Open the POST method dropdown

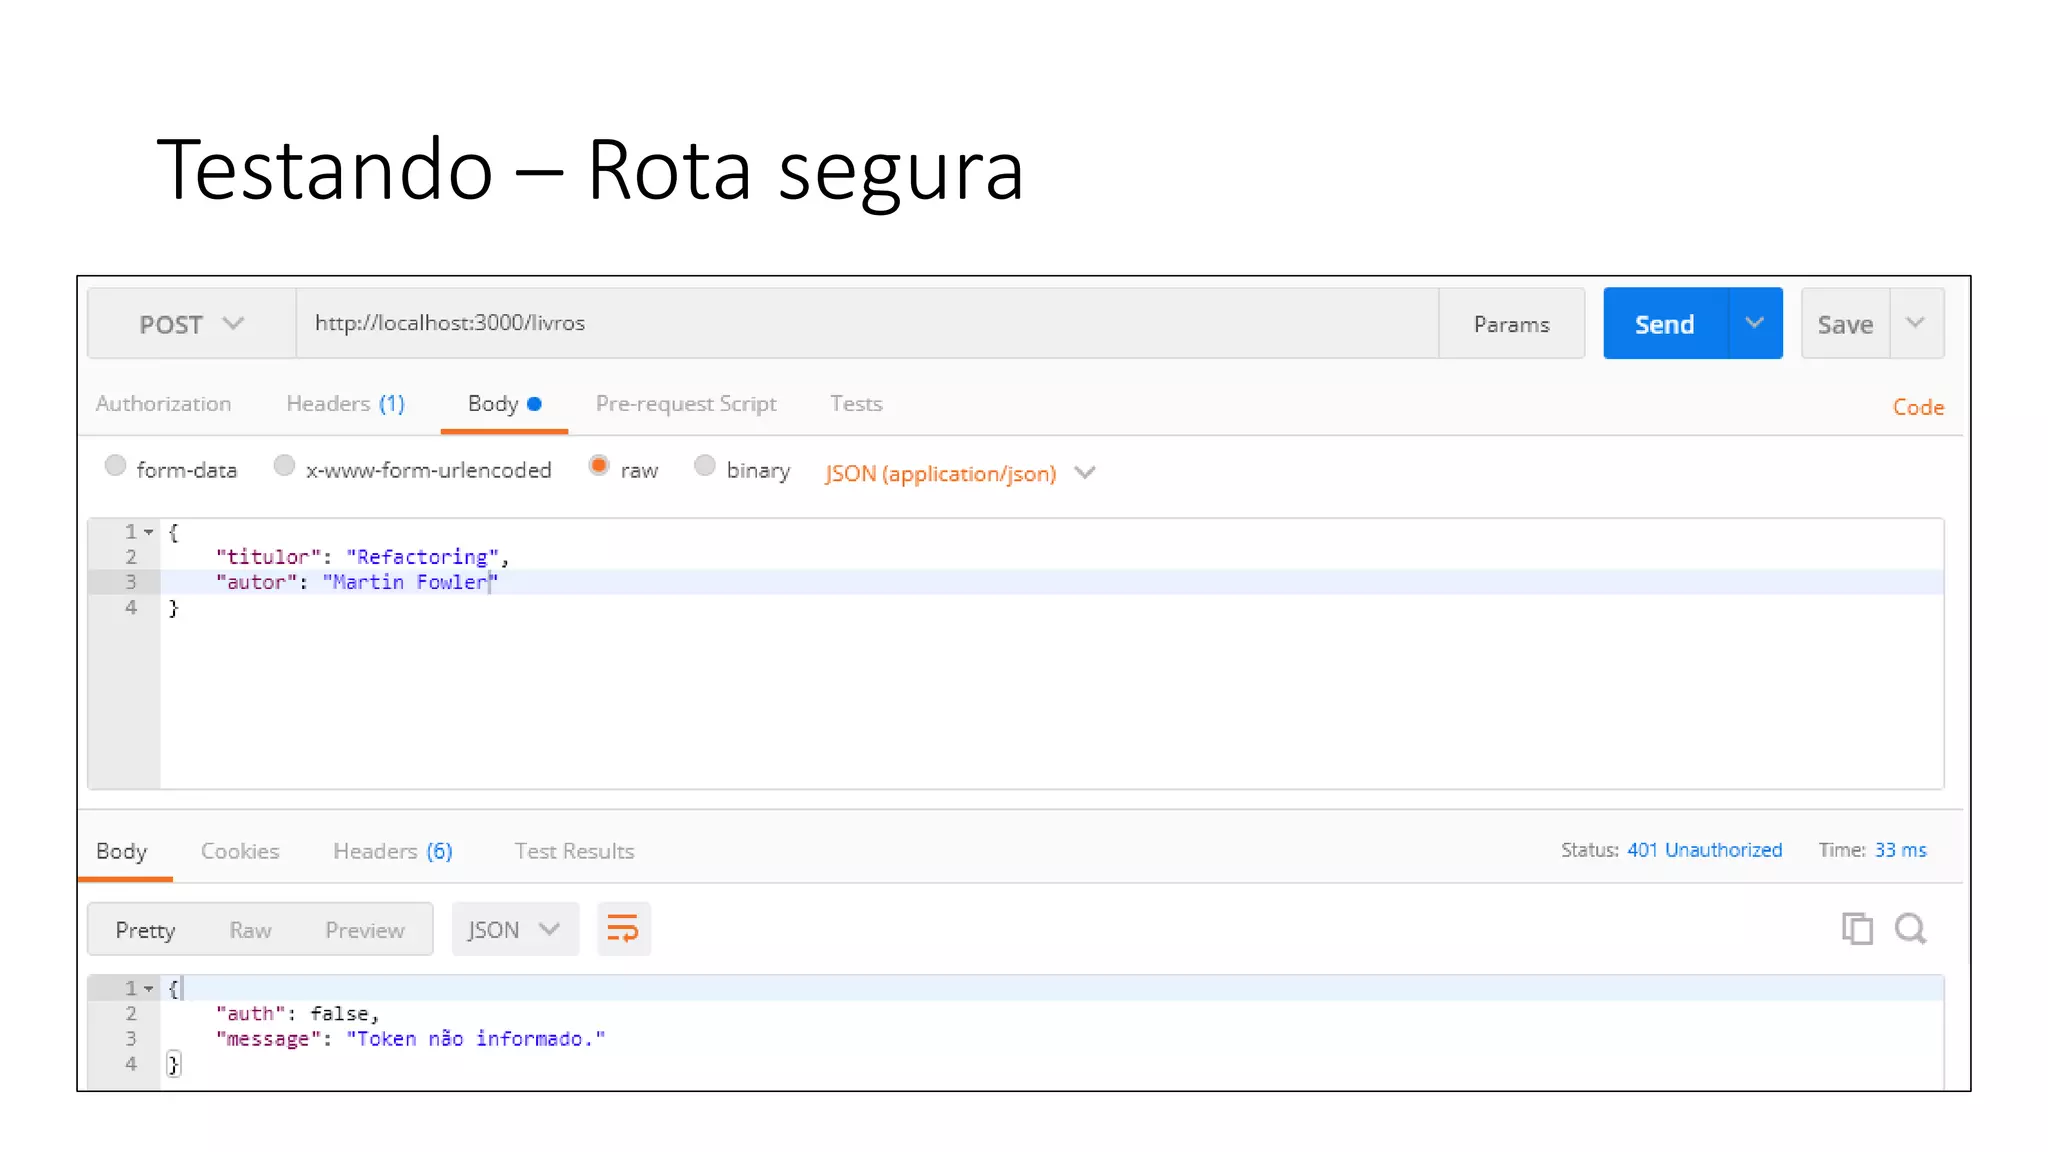click(192, 324)
